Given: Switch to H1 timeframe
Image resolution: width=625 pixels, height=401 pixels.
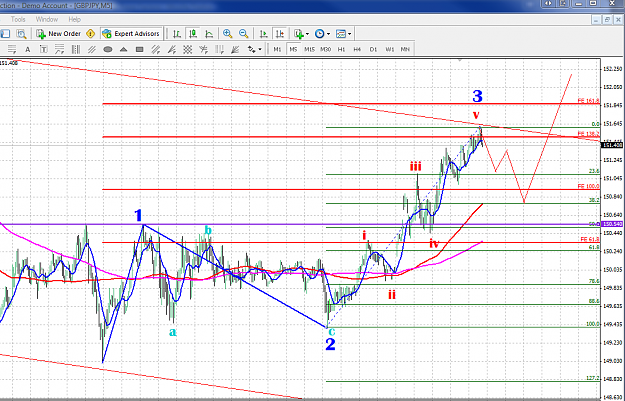Looking at the screenshot, I should coord(341,49).
